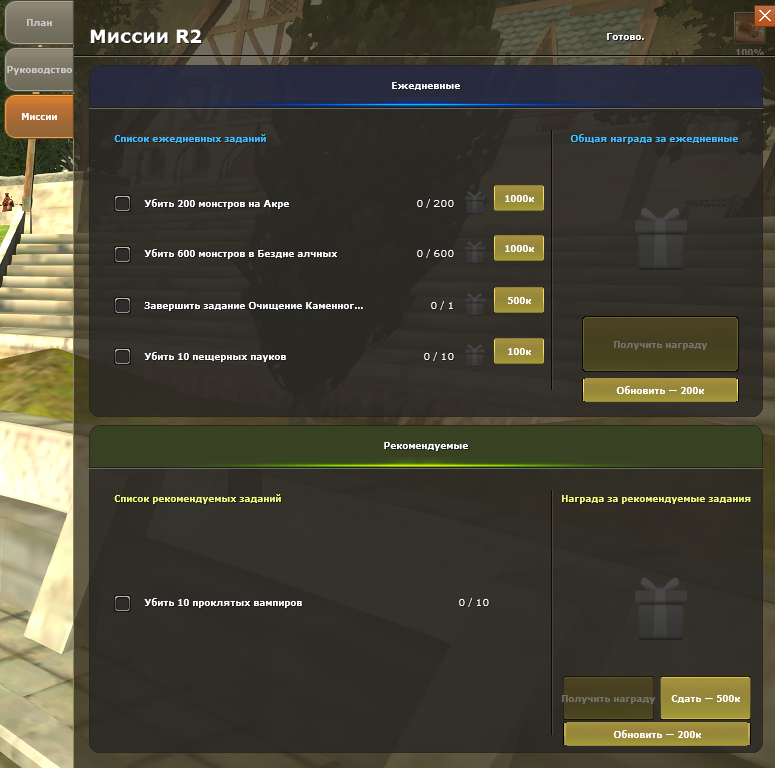Click large gift under Общая награда за ежедневные
775x768 pixels.
click(660, 238)
